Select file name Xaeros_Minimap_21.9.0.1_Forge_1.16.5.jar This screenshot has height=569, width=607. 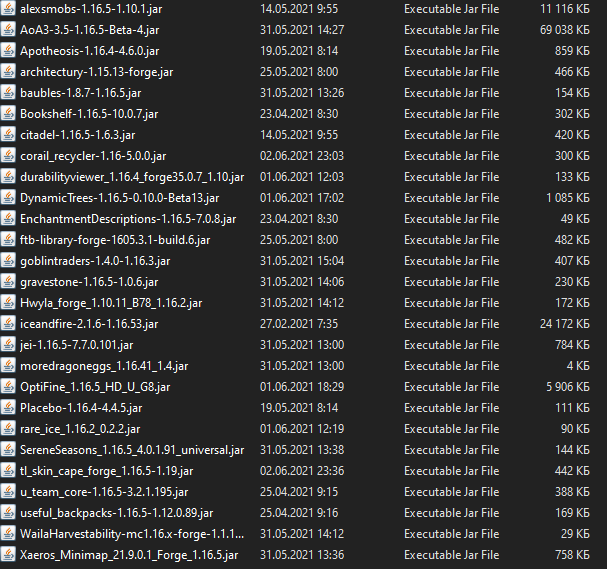(x=129, y=555)
